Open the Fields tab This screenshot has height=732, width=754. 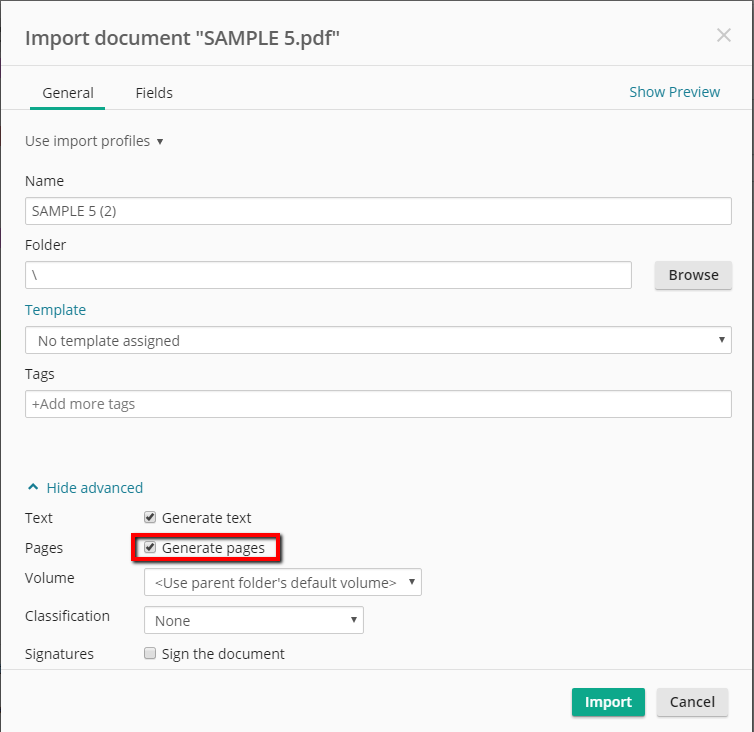coord(154,93)
